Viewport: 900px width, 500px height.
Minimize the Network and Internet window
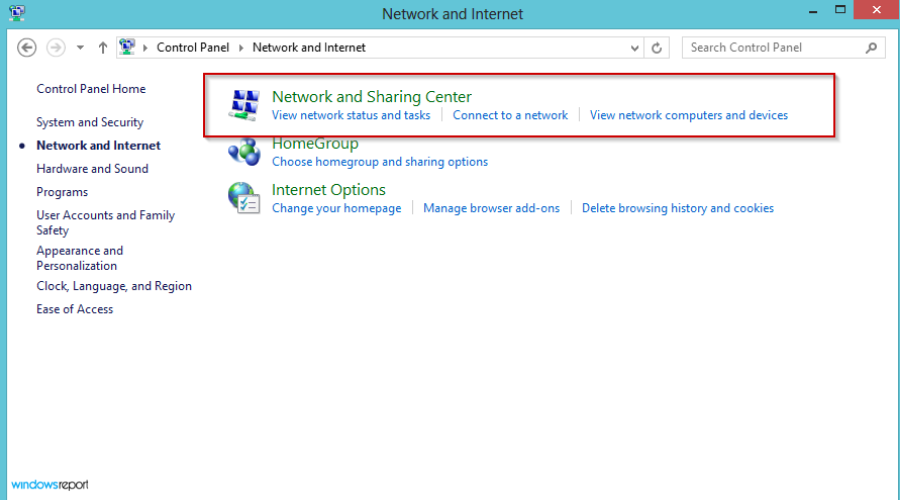click(813, 10)
